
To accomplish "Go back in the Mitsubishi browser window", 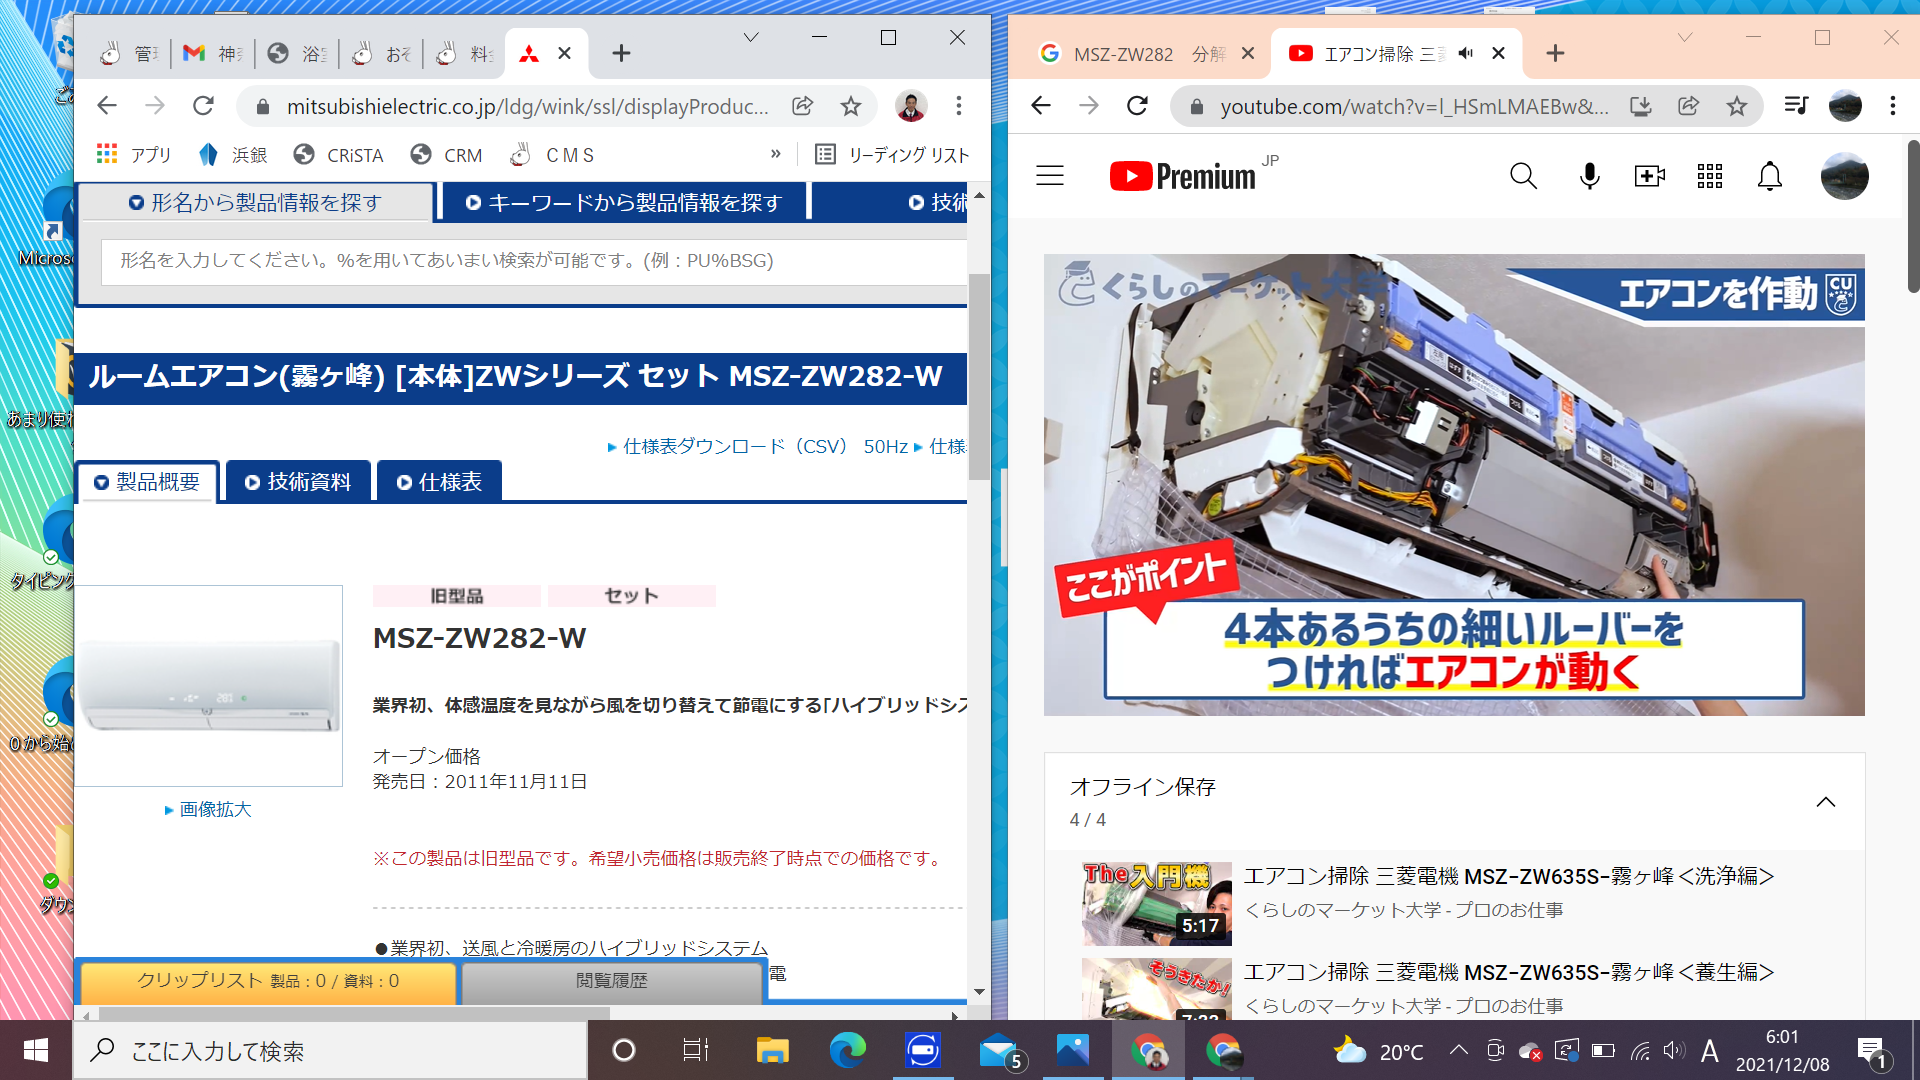I will (x=107, y=106).
